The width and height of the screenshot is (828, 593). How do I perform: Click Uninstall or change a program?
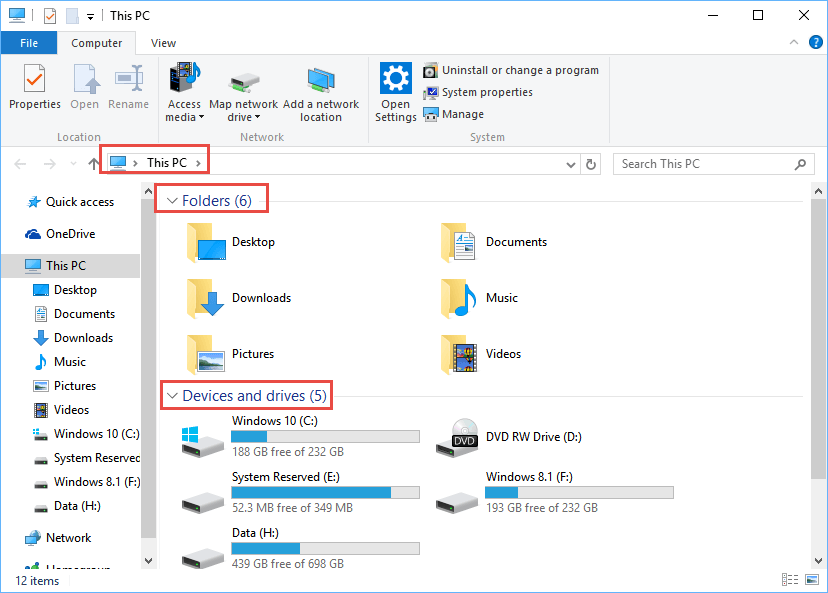pyautogui.click(x=511, y=70)
